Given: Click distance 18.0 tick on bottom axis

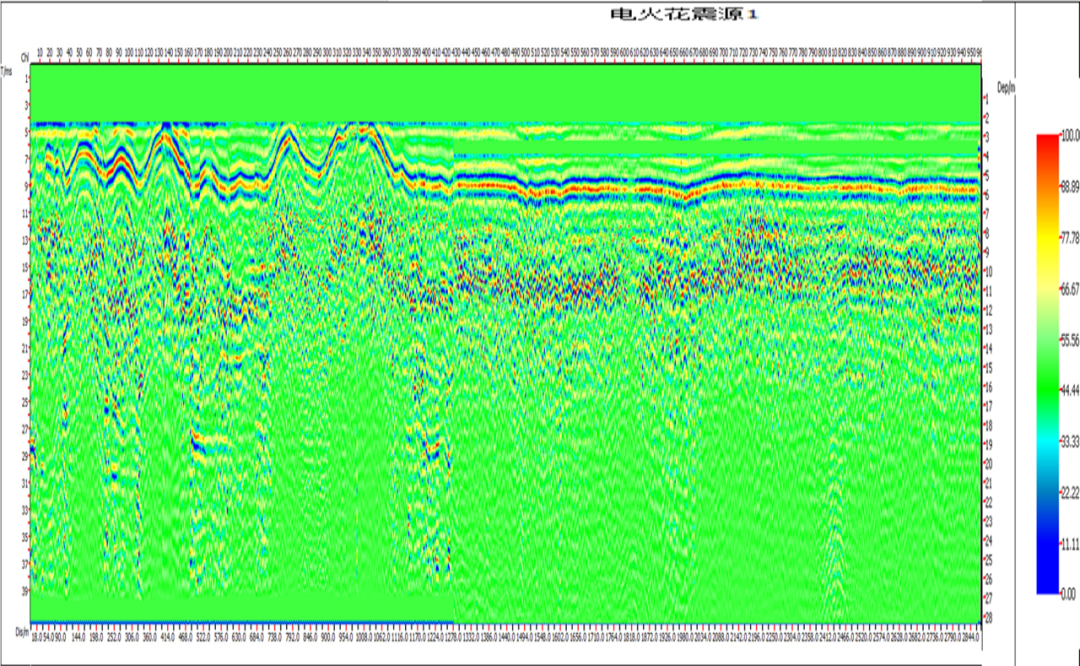Looking at the screenshot, I should [39, 638].
